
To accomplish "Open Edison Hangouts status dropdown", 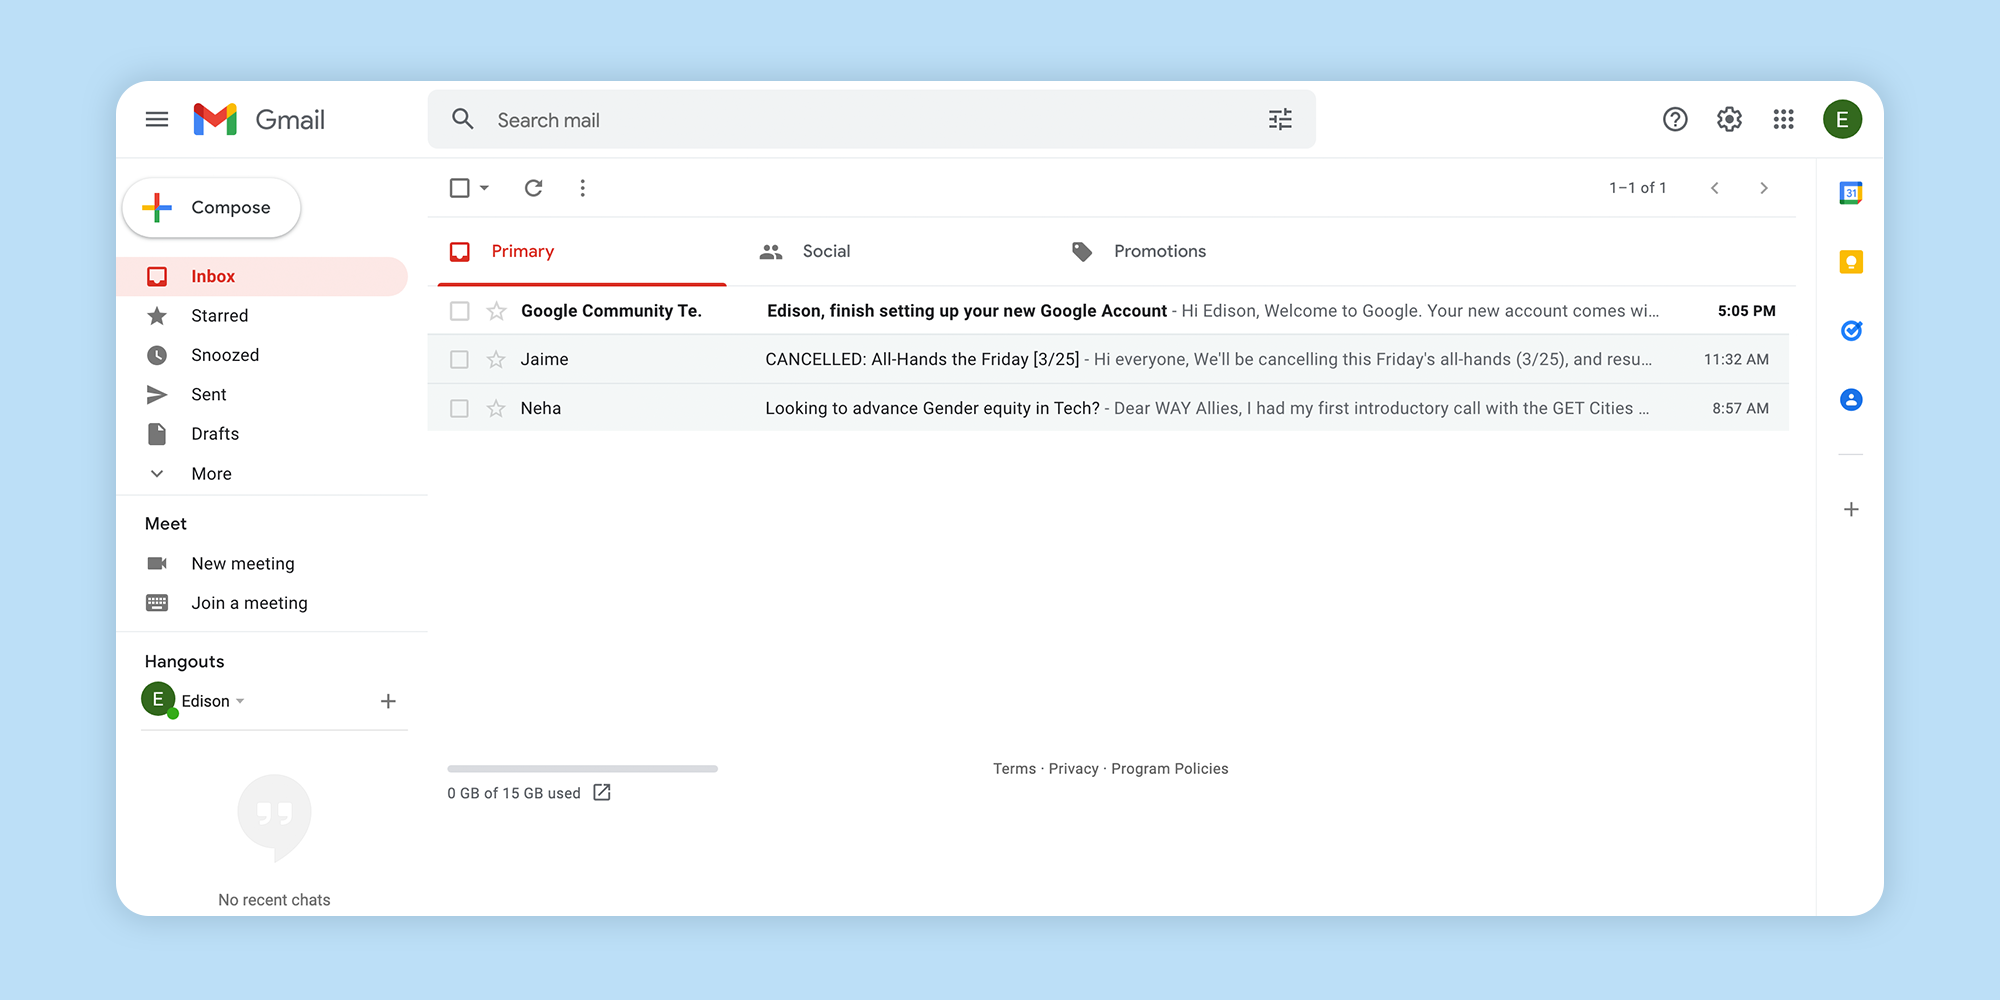I will pos(240,701).
